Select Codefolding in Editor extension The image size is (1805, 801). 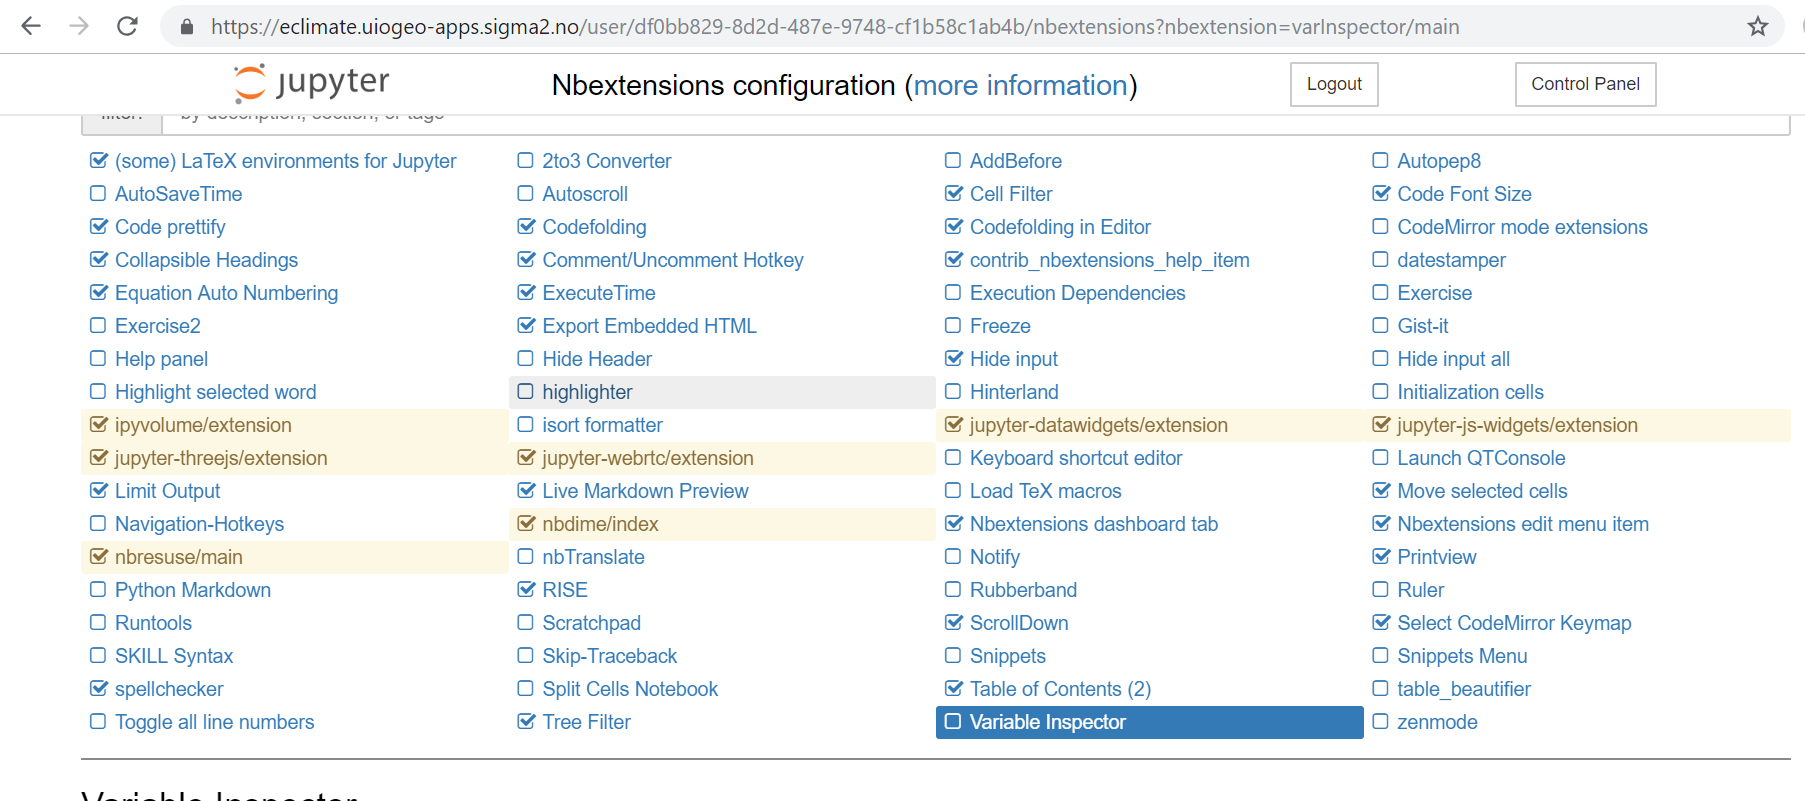pyautogui.click(x=1060, y=227)
